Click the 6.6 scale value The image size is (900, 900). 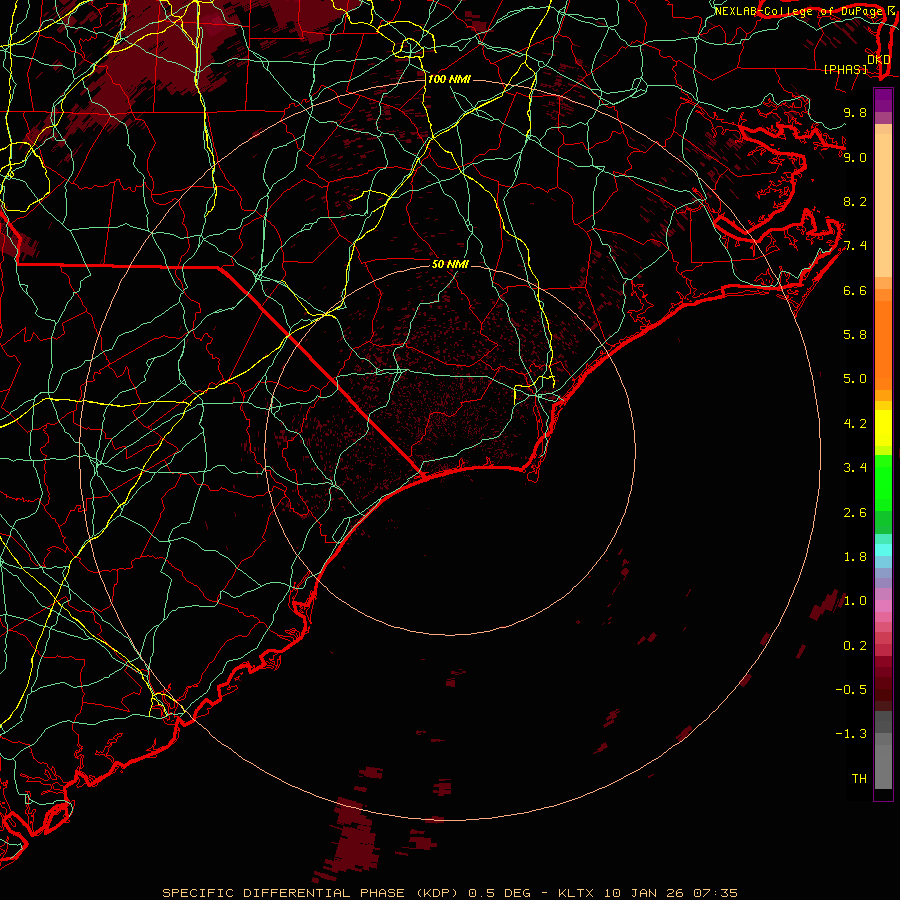pos(855,290)
